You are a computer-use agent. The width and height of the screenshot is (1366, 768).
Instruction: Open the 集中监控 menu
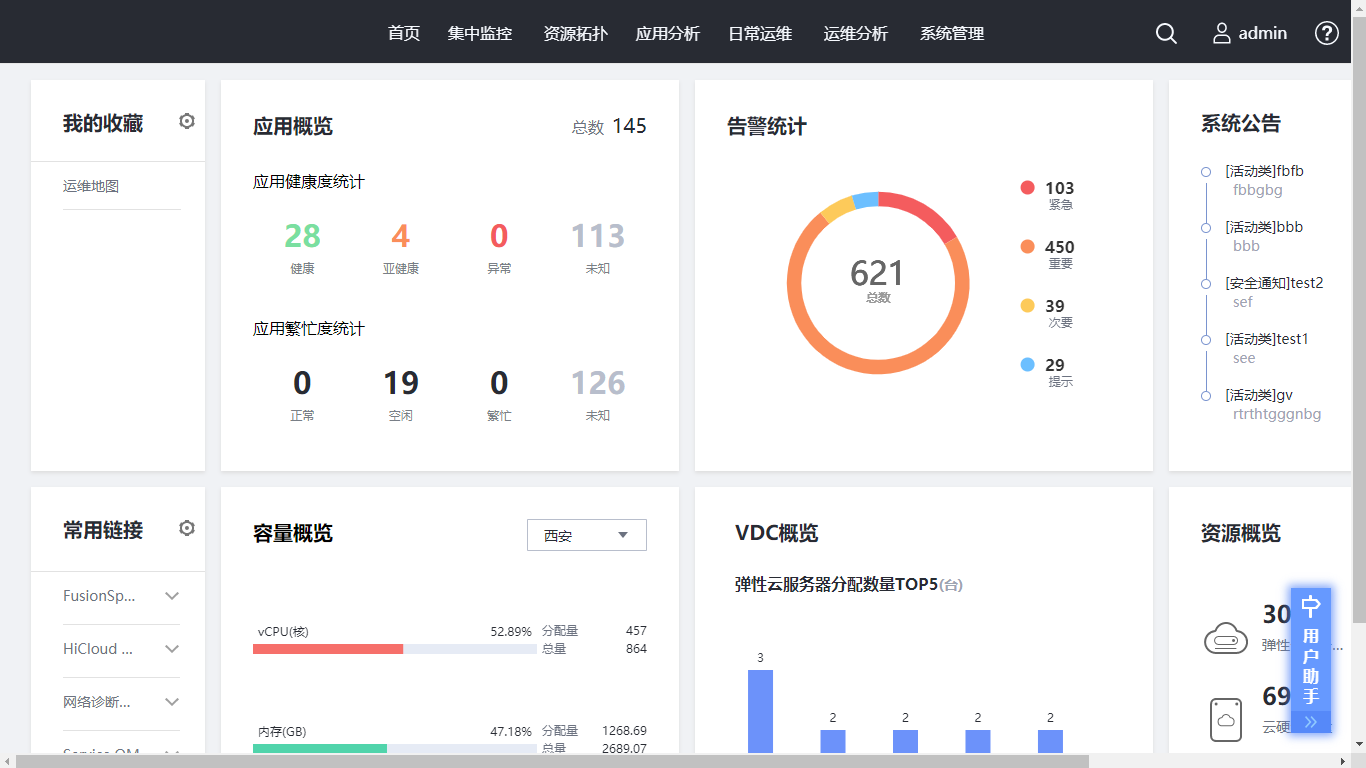(480, 33)
